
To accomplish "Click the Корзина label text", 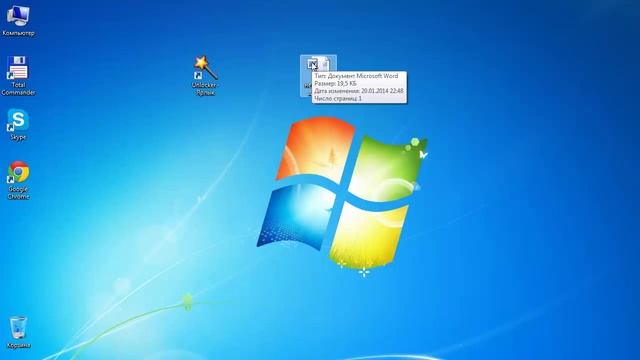I will [x=18, y=345].
